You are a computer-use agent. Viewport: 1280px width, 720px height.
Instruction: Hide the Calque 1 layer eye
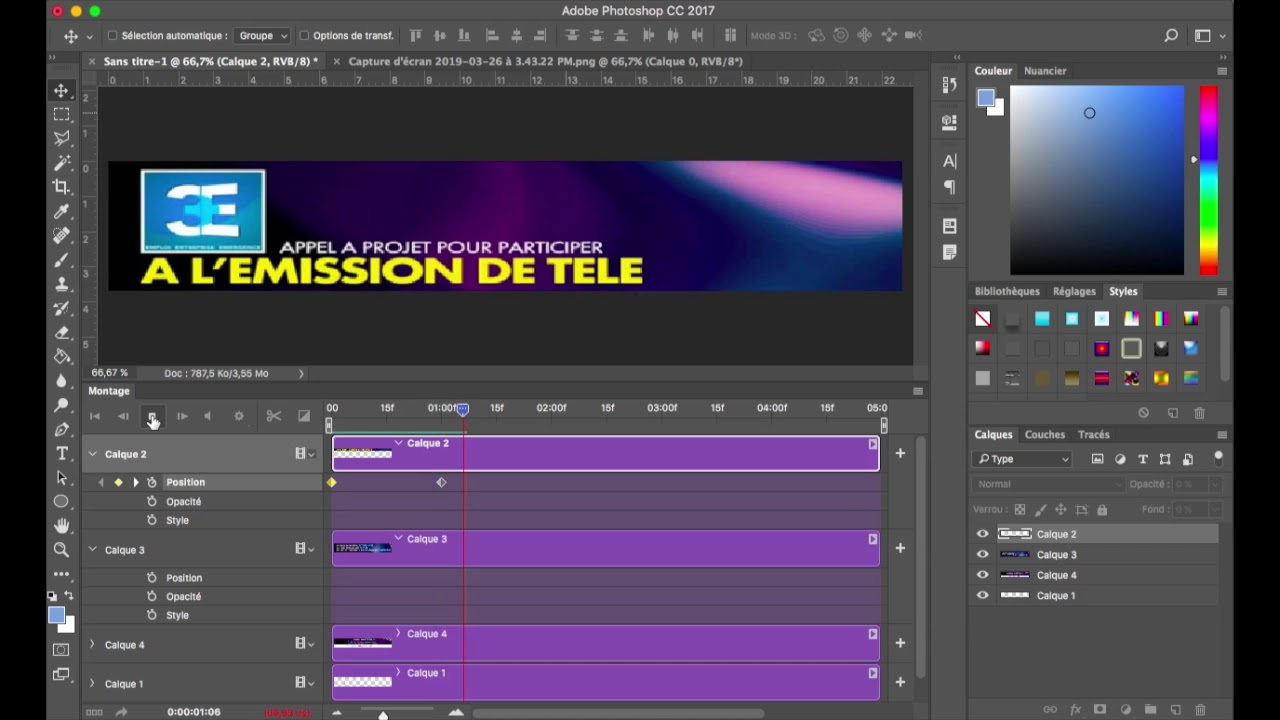point(982,595)
